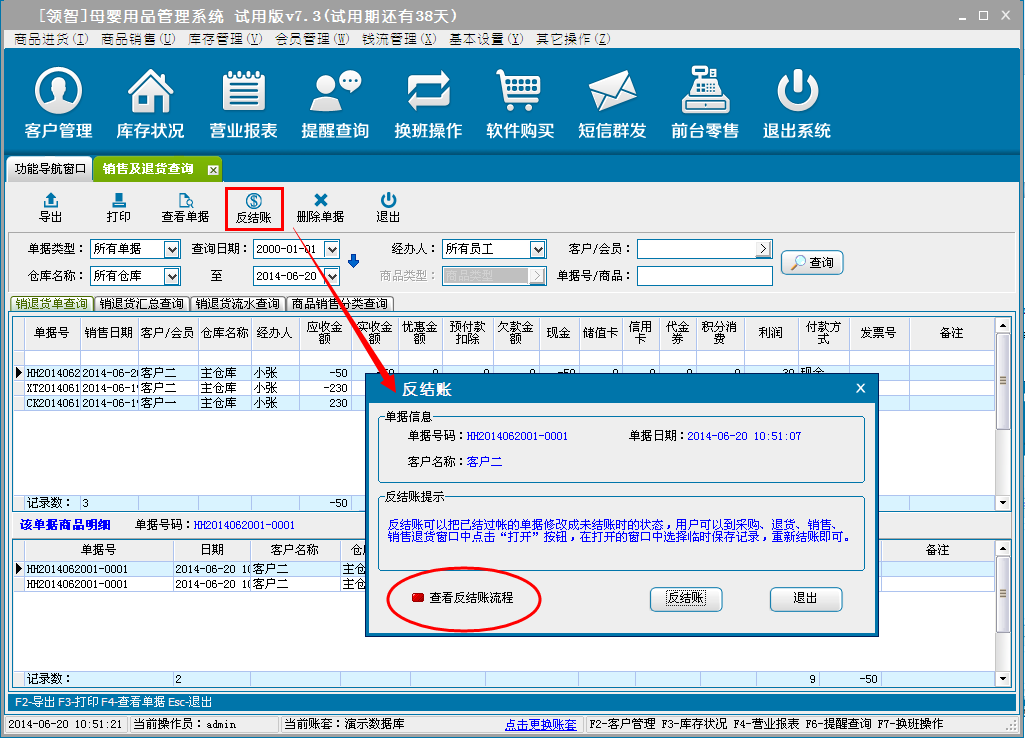This screenshot has width=1025, height=738.
Task: Switch to 销退货汇总查询 tab
Action: click(x=141, y=304)
